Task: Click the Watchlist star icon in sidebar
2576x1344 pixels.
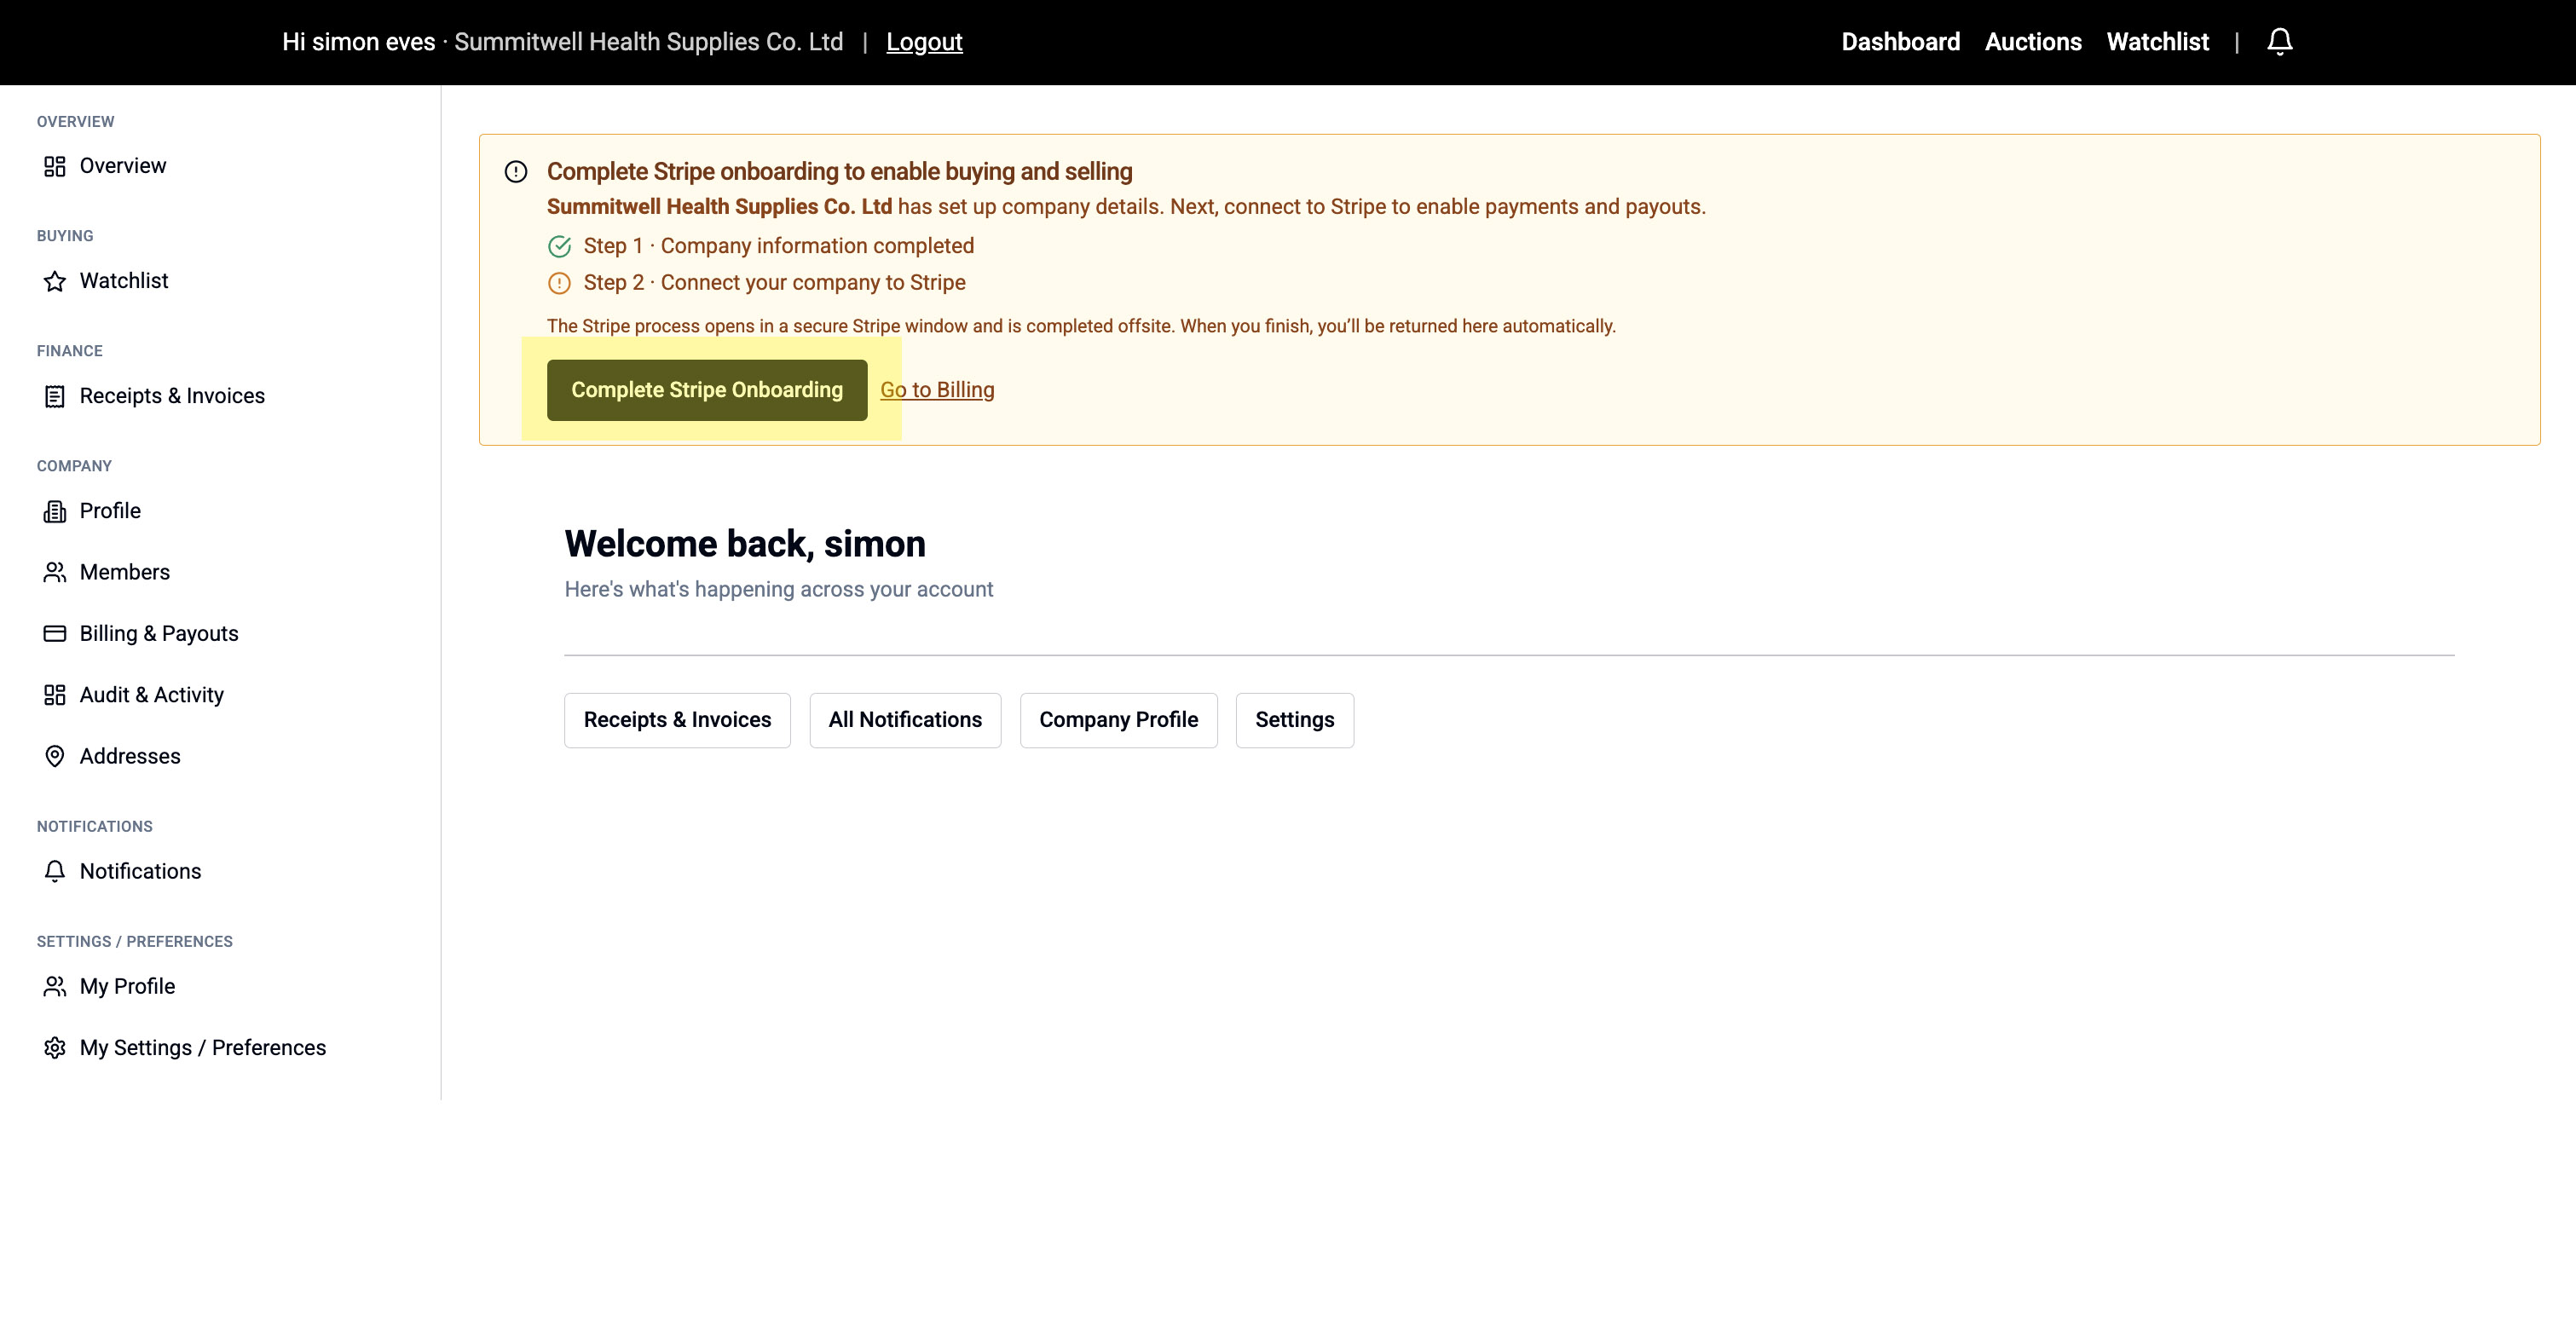Action: coord(55,281)
